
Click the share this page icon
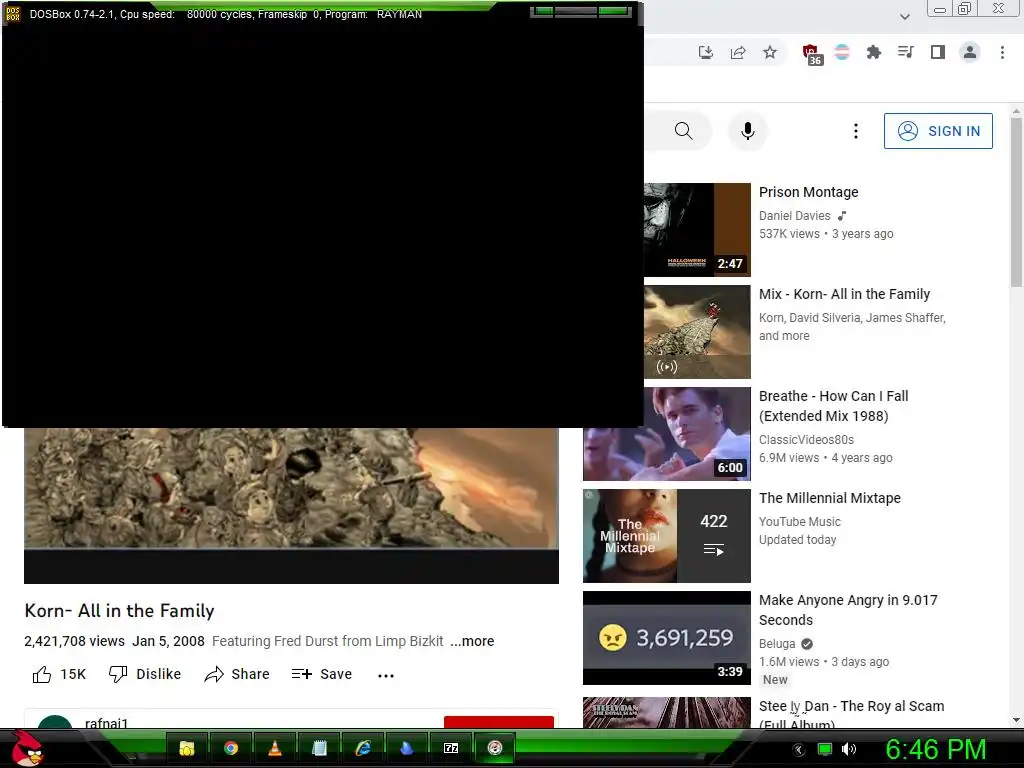pyautogui.click(x=738, y=52)
